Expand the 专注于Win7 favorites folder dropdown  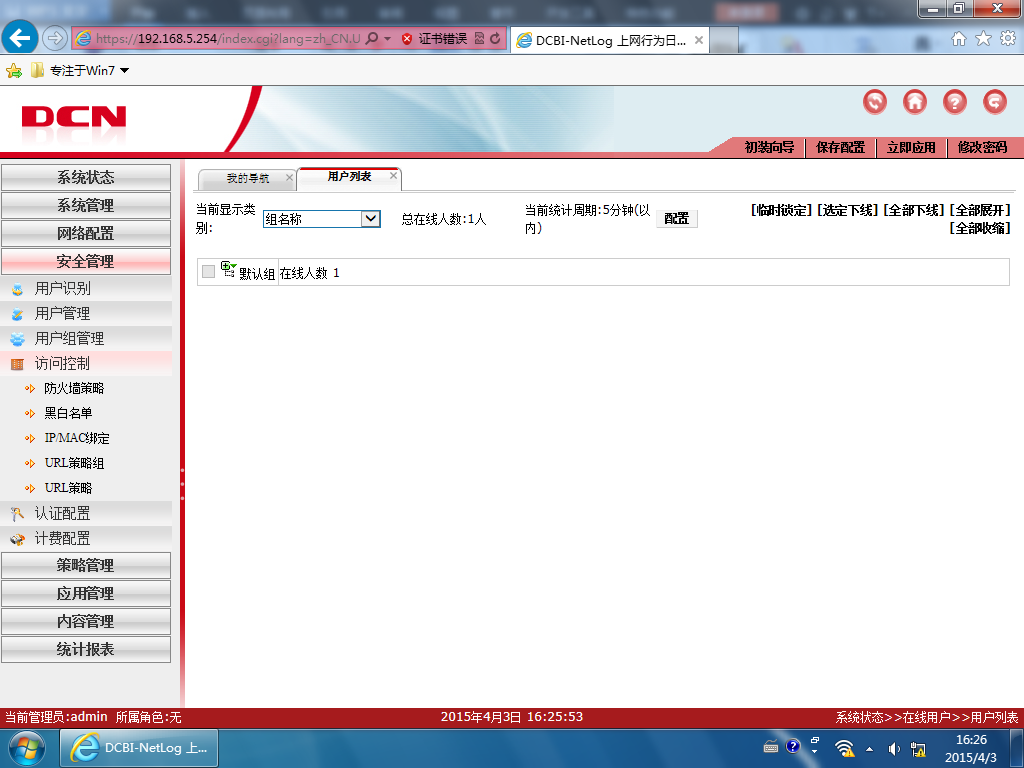(x=125, y=71)
